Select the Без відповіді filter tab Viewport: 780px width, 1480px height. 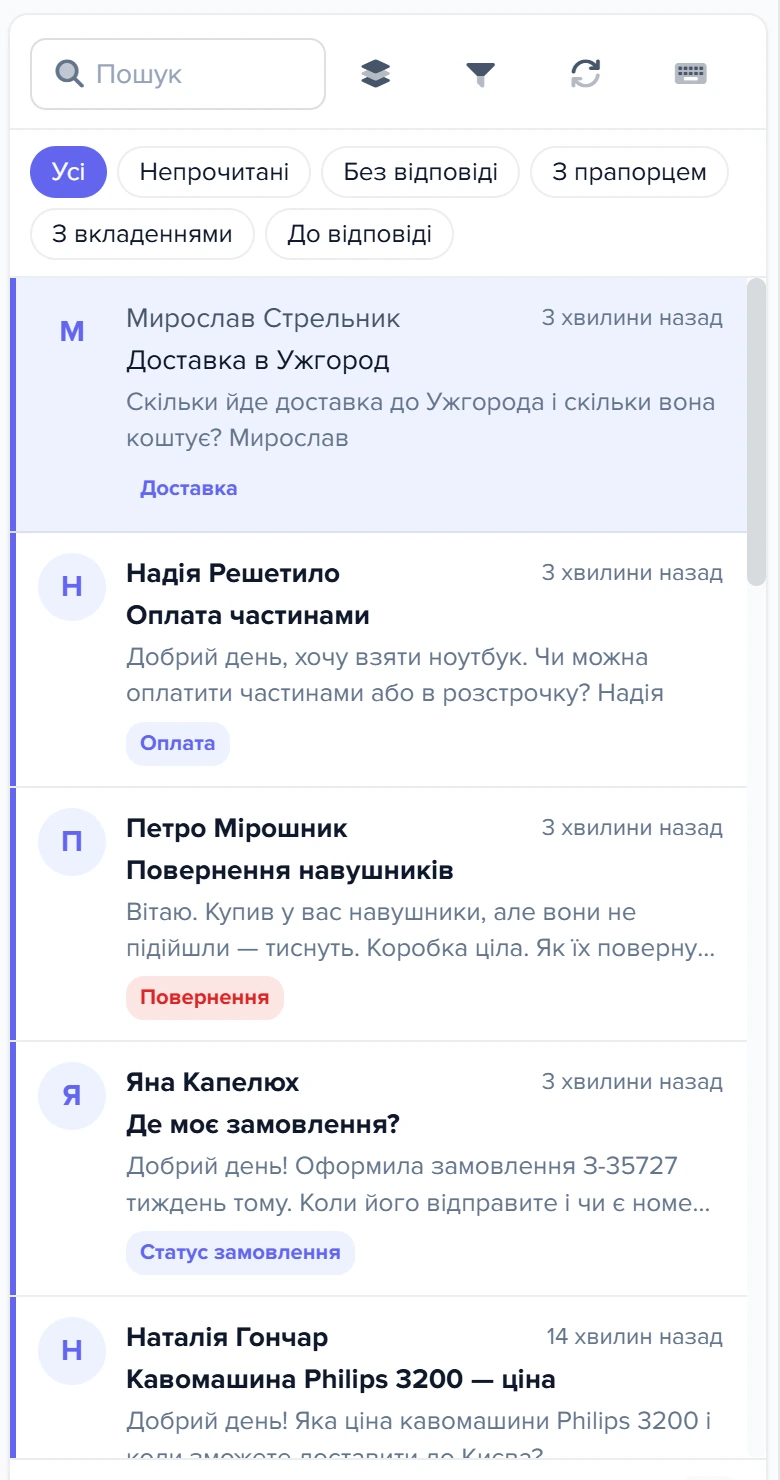pos(420,172)
